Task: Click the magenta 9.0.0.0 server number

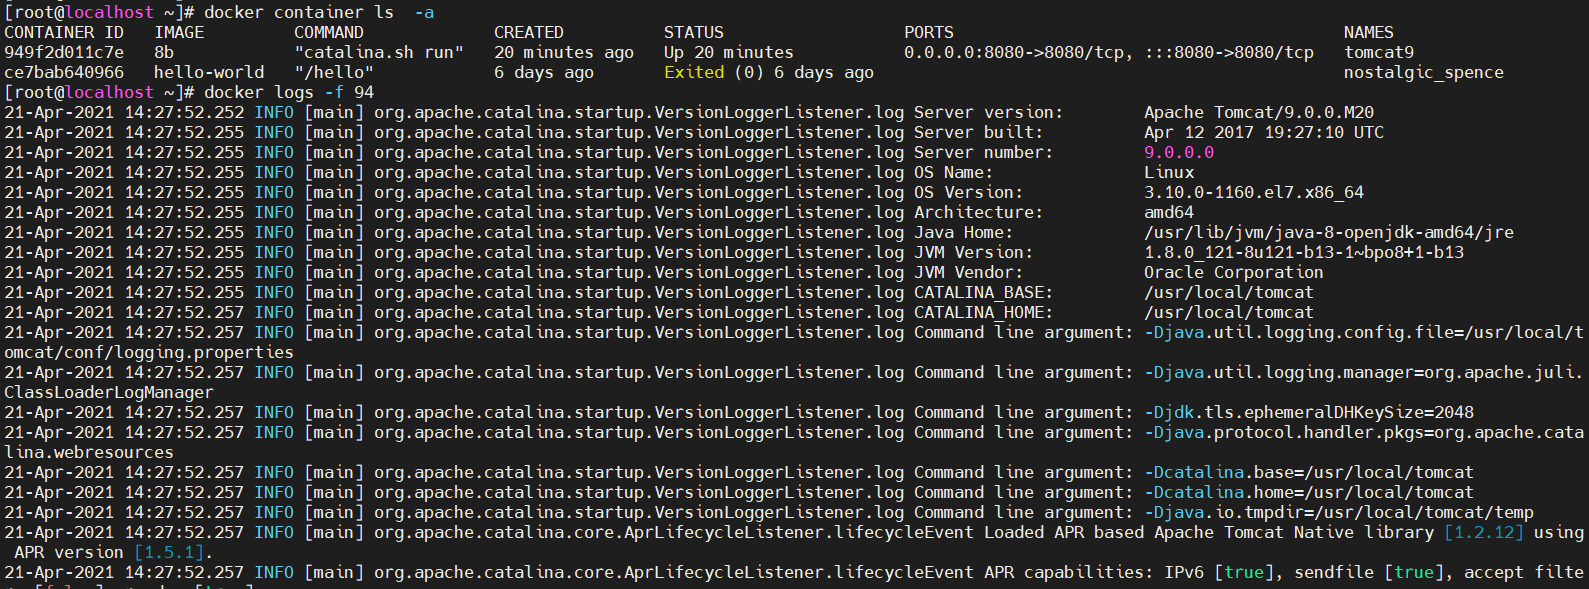Action: click(x=1179, y=152)
